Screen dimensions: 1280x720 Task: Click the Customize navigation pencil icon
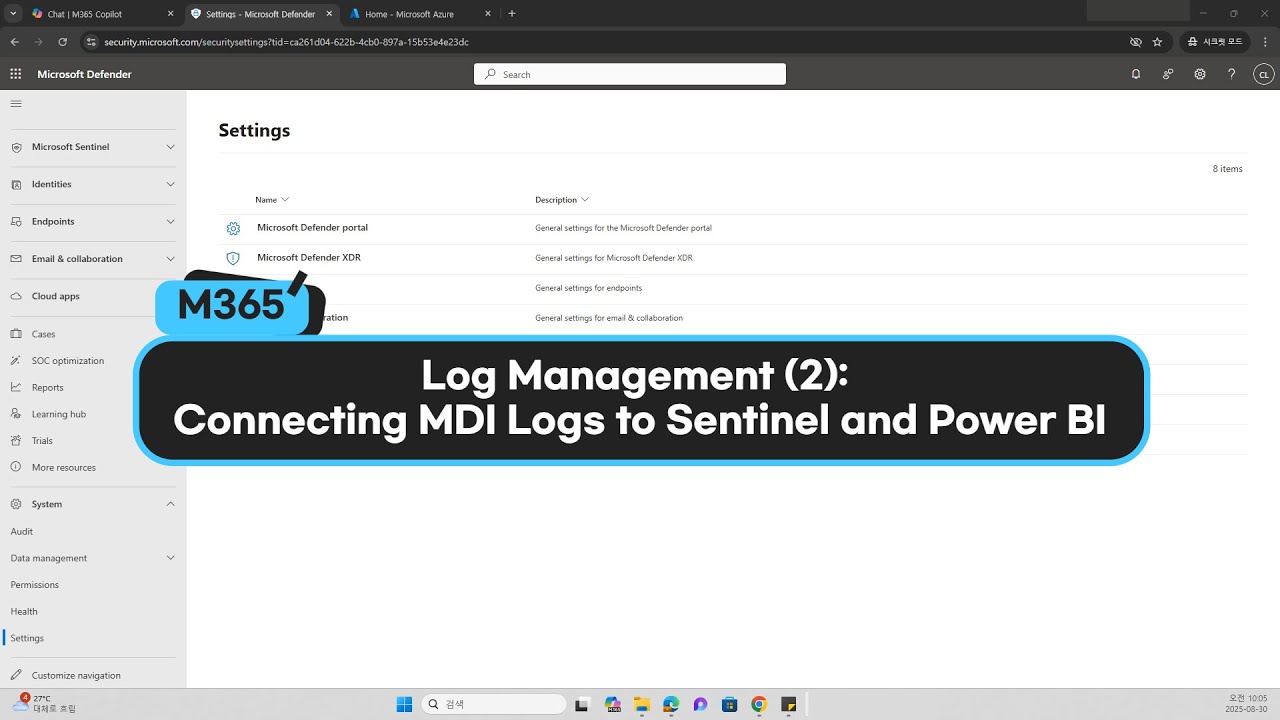(16, 675)
